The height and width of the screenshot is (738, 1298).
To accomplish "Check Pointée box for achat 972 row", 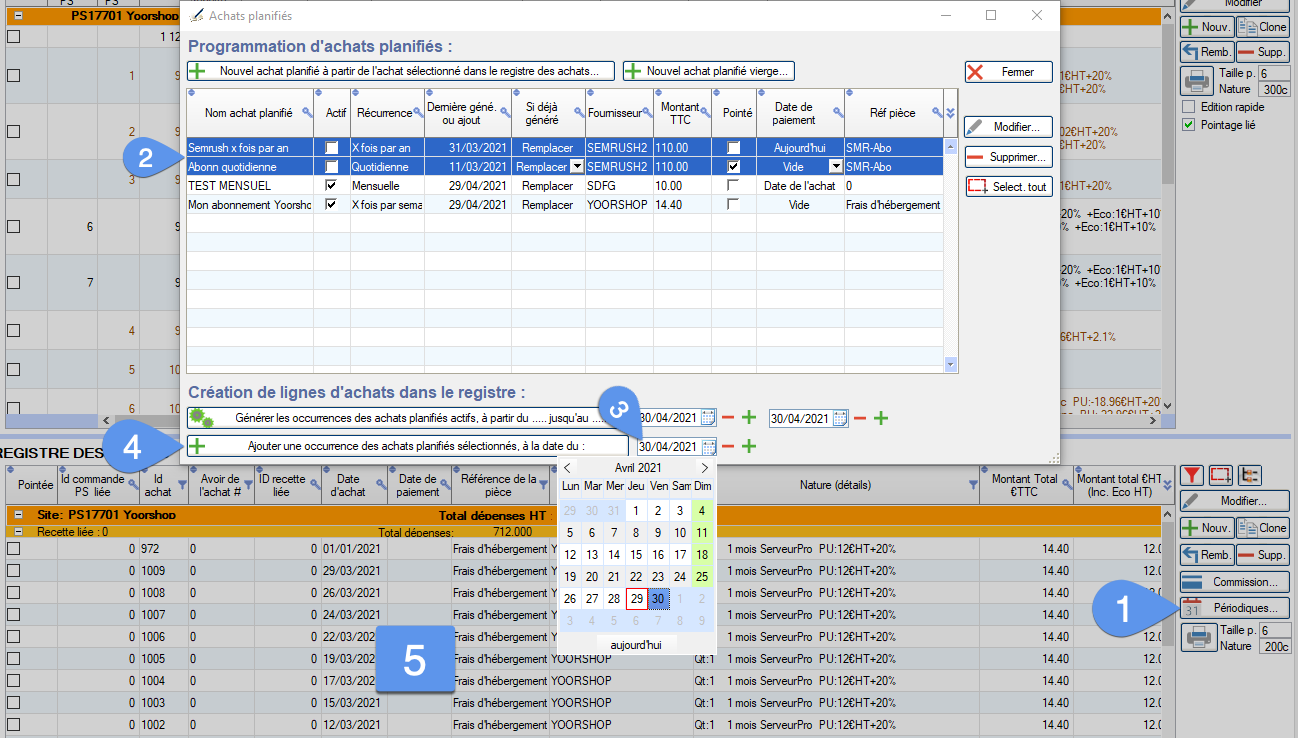I will click(x=13, y=548).
